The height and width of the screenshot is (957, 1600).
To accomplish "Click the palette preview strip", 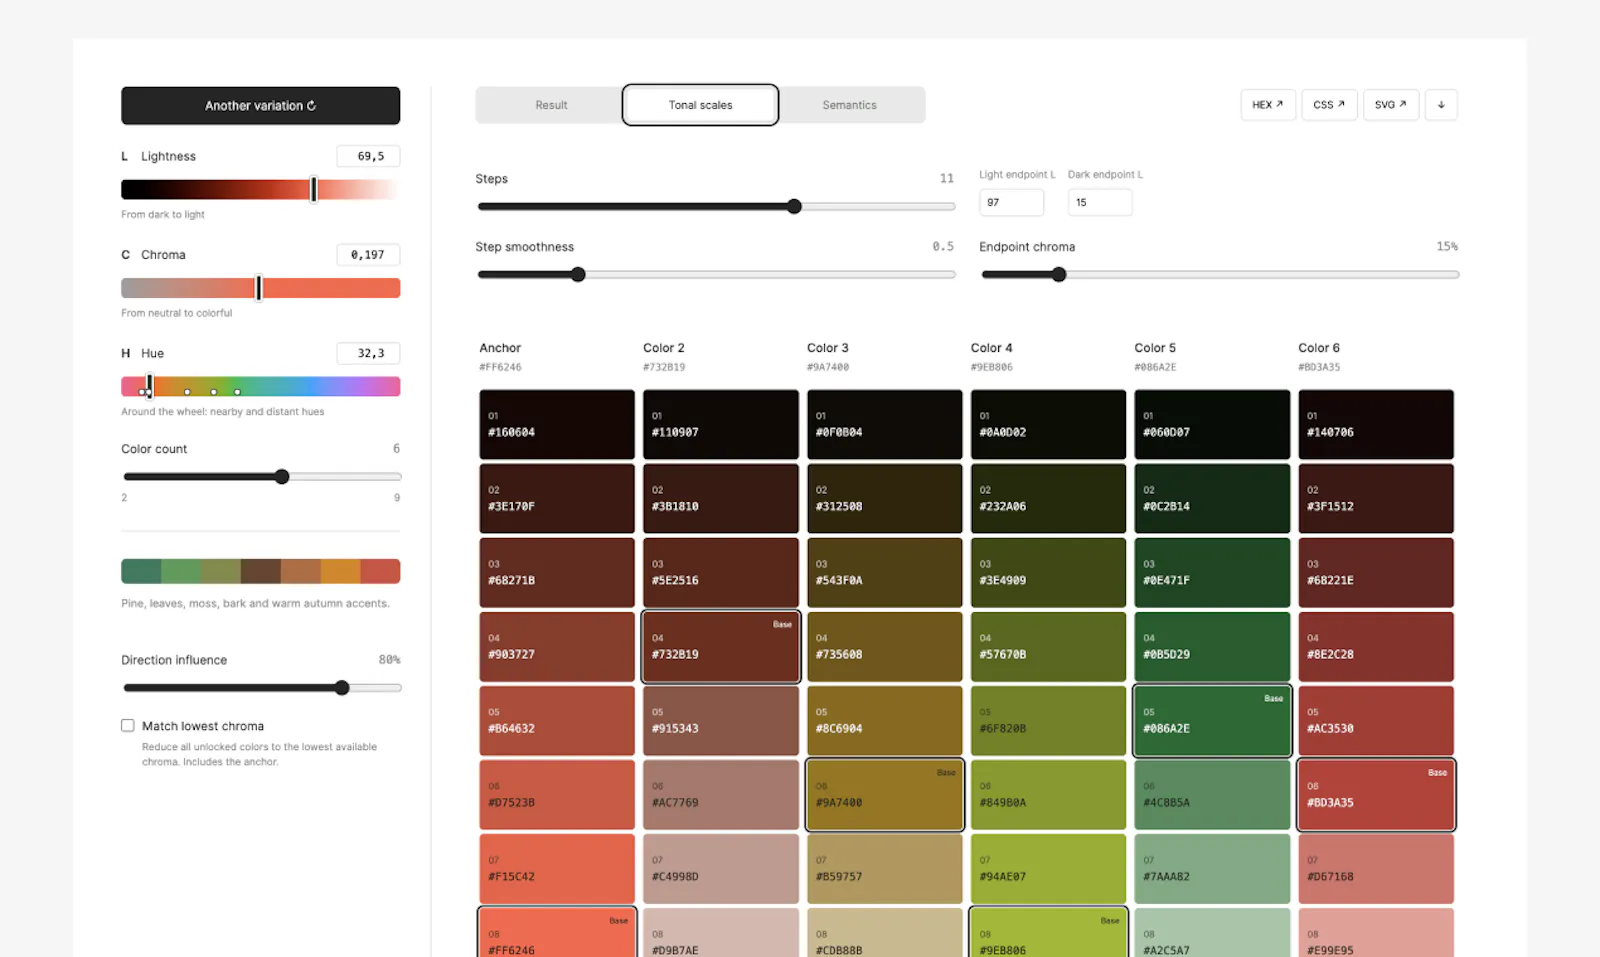I will 260,571.
